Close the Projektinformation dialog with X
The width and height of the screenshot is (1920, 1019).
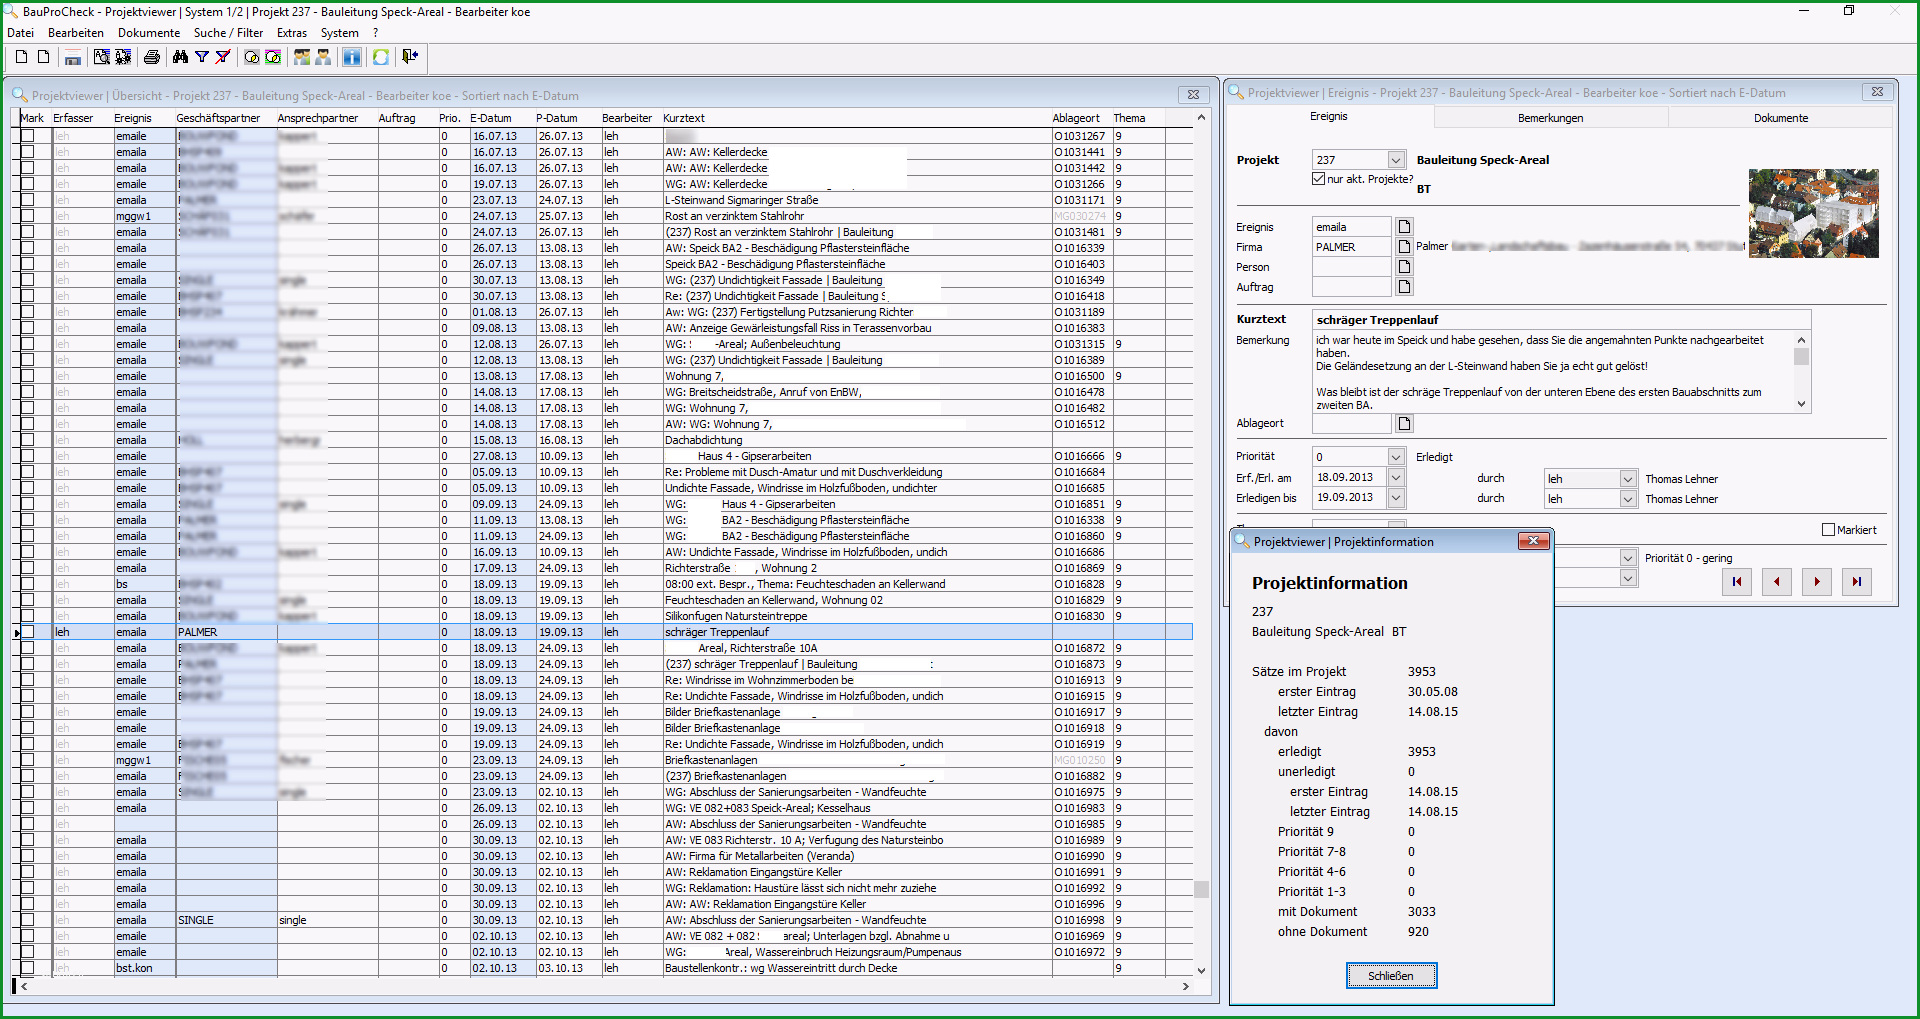coord(1533,541)
